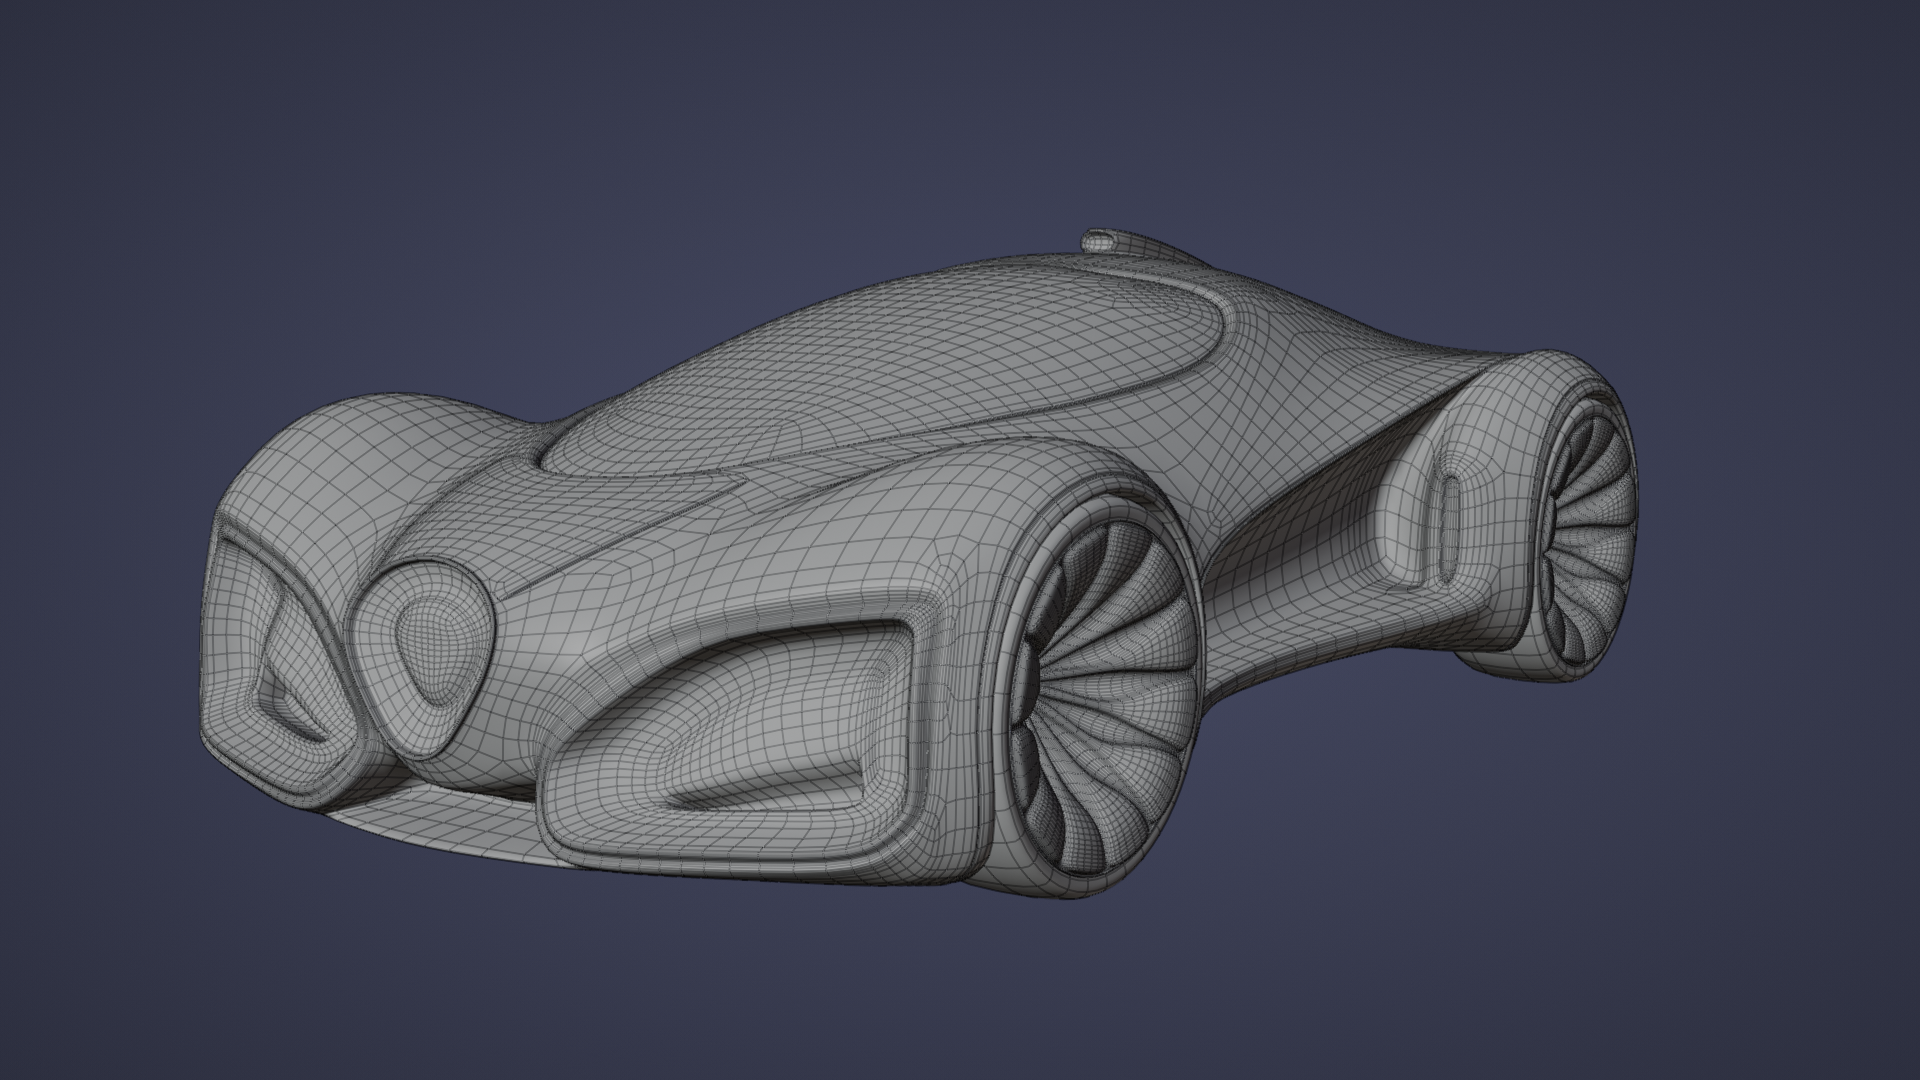
Task: Click empty viewport background above the car
Action: tap(700, 120)
